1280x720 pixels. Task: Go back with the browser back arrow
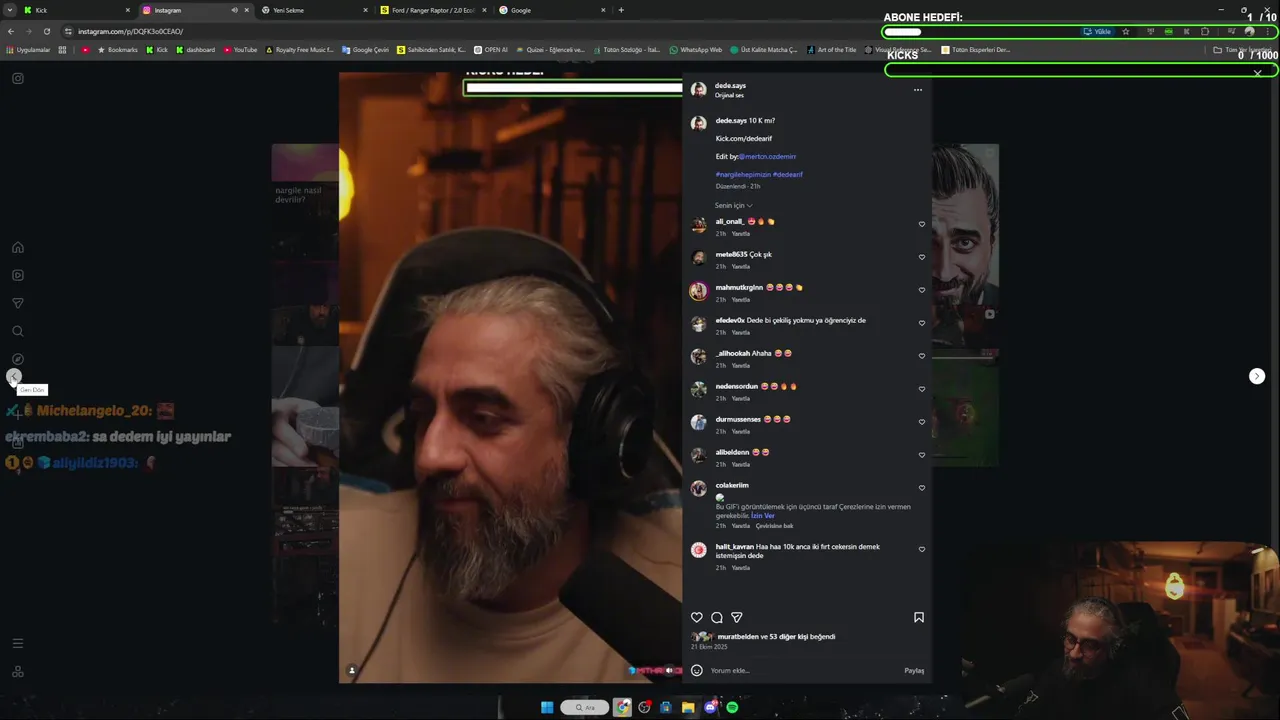tap(11, 31)
